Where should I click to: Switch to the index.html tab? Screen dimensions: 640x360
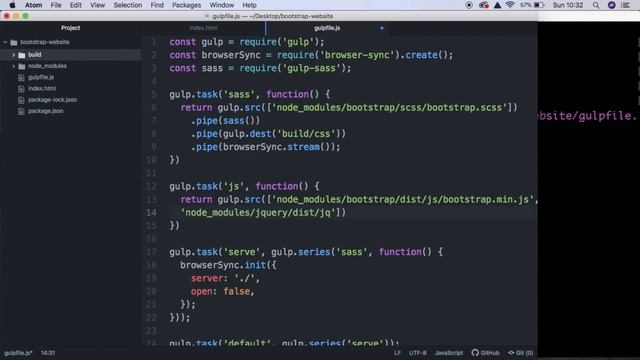tap(203, 28)
